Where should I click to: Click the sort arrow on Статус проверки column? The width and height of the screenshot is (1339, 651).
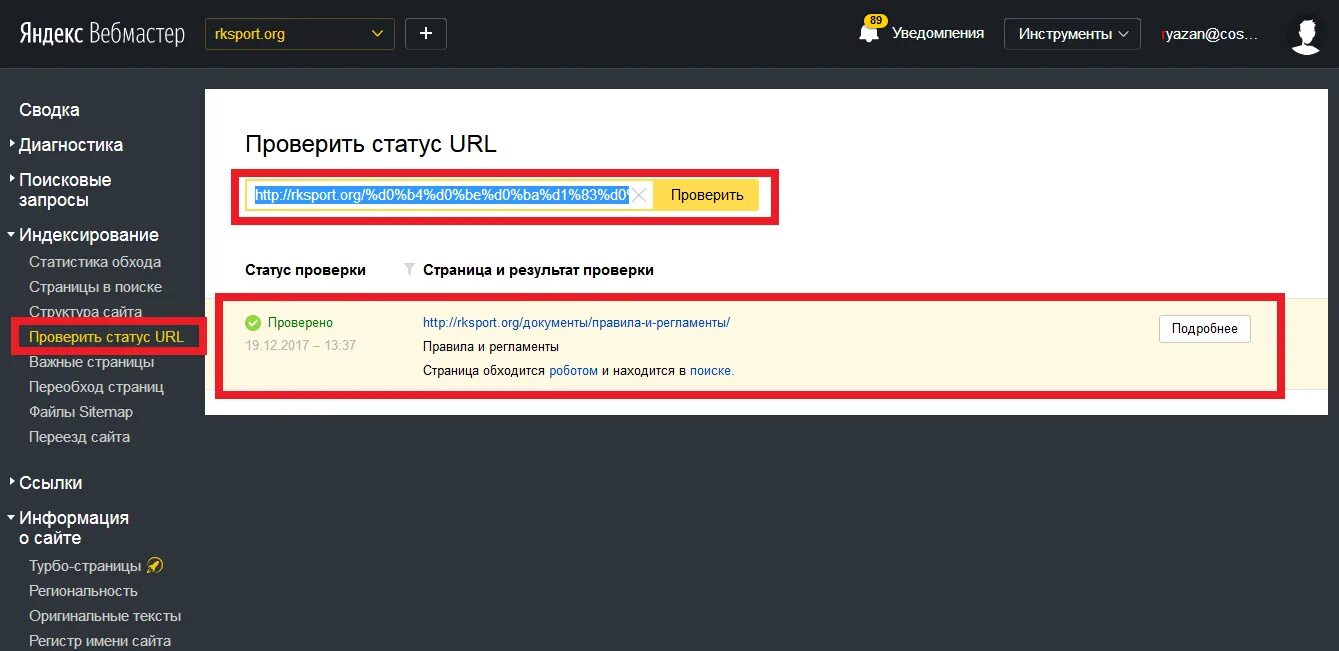(x=408, y=269)
